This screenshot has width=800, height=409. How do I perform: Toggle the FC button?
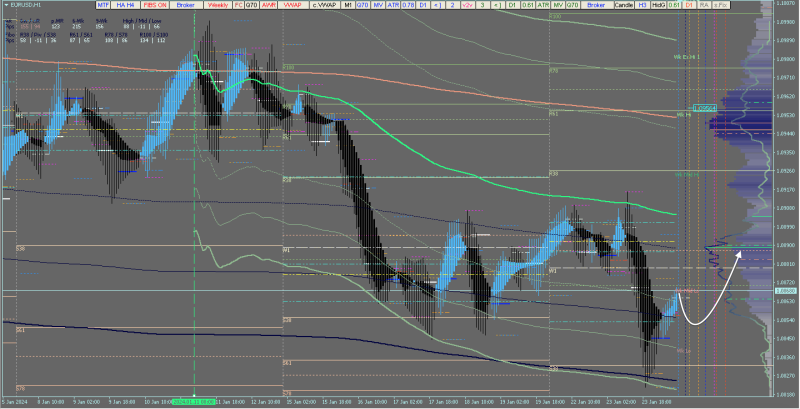(x=238, y=5)
